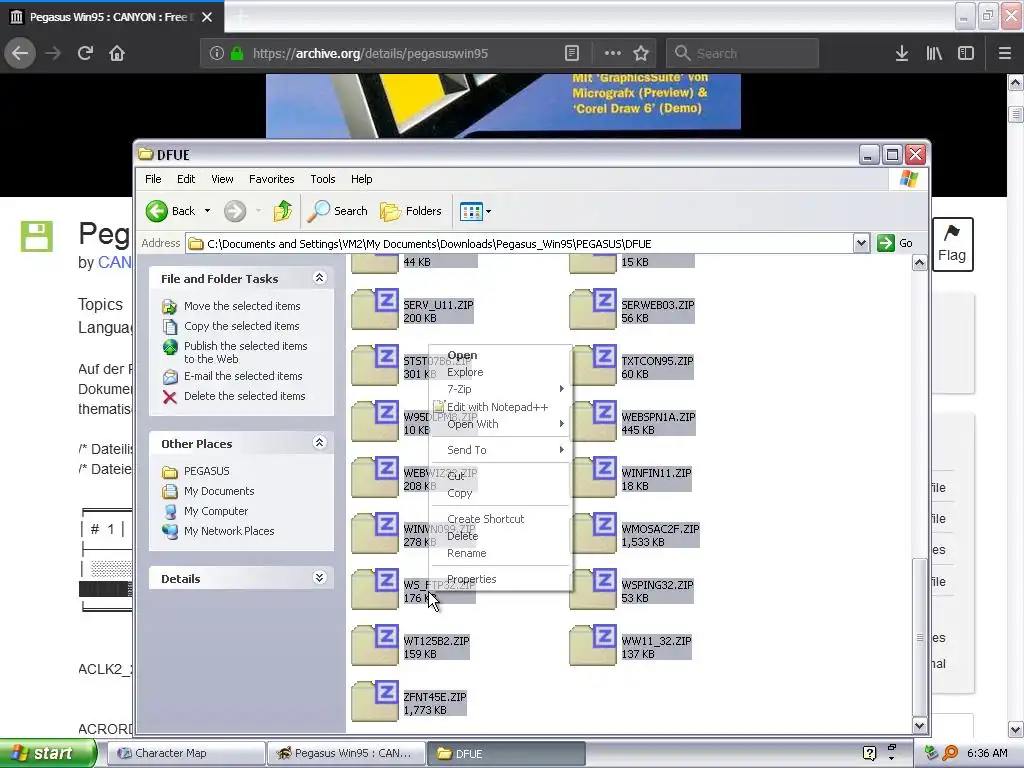Screen dimensions: 1024x768
Task: Bookmark page with star icon
Action: click(x=641, y=53)
